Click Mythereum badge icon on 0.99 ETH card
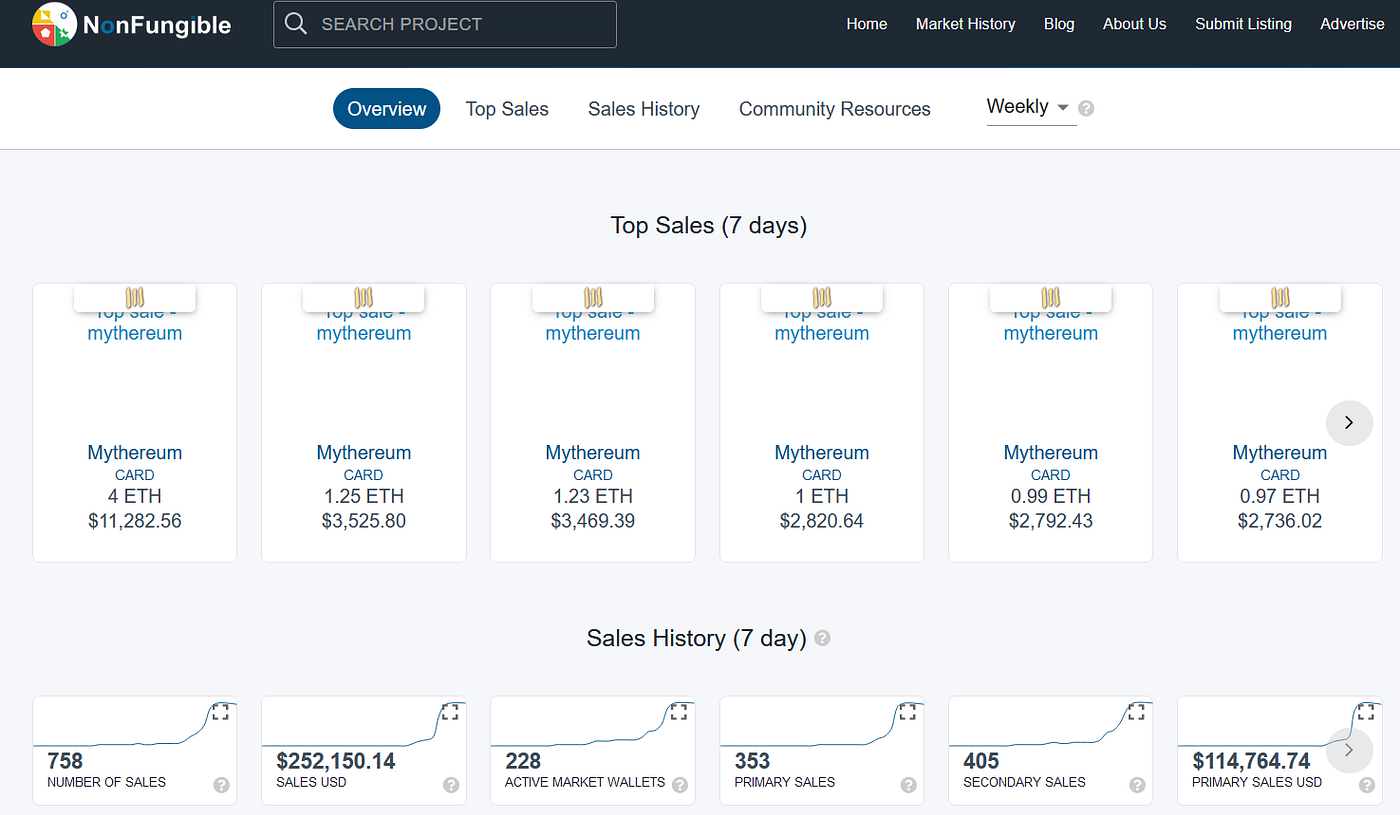 click(1051, 297)
